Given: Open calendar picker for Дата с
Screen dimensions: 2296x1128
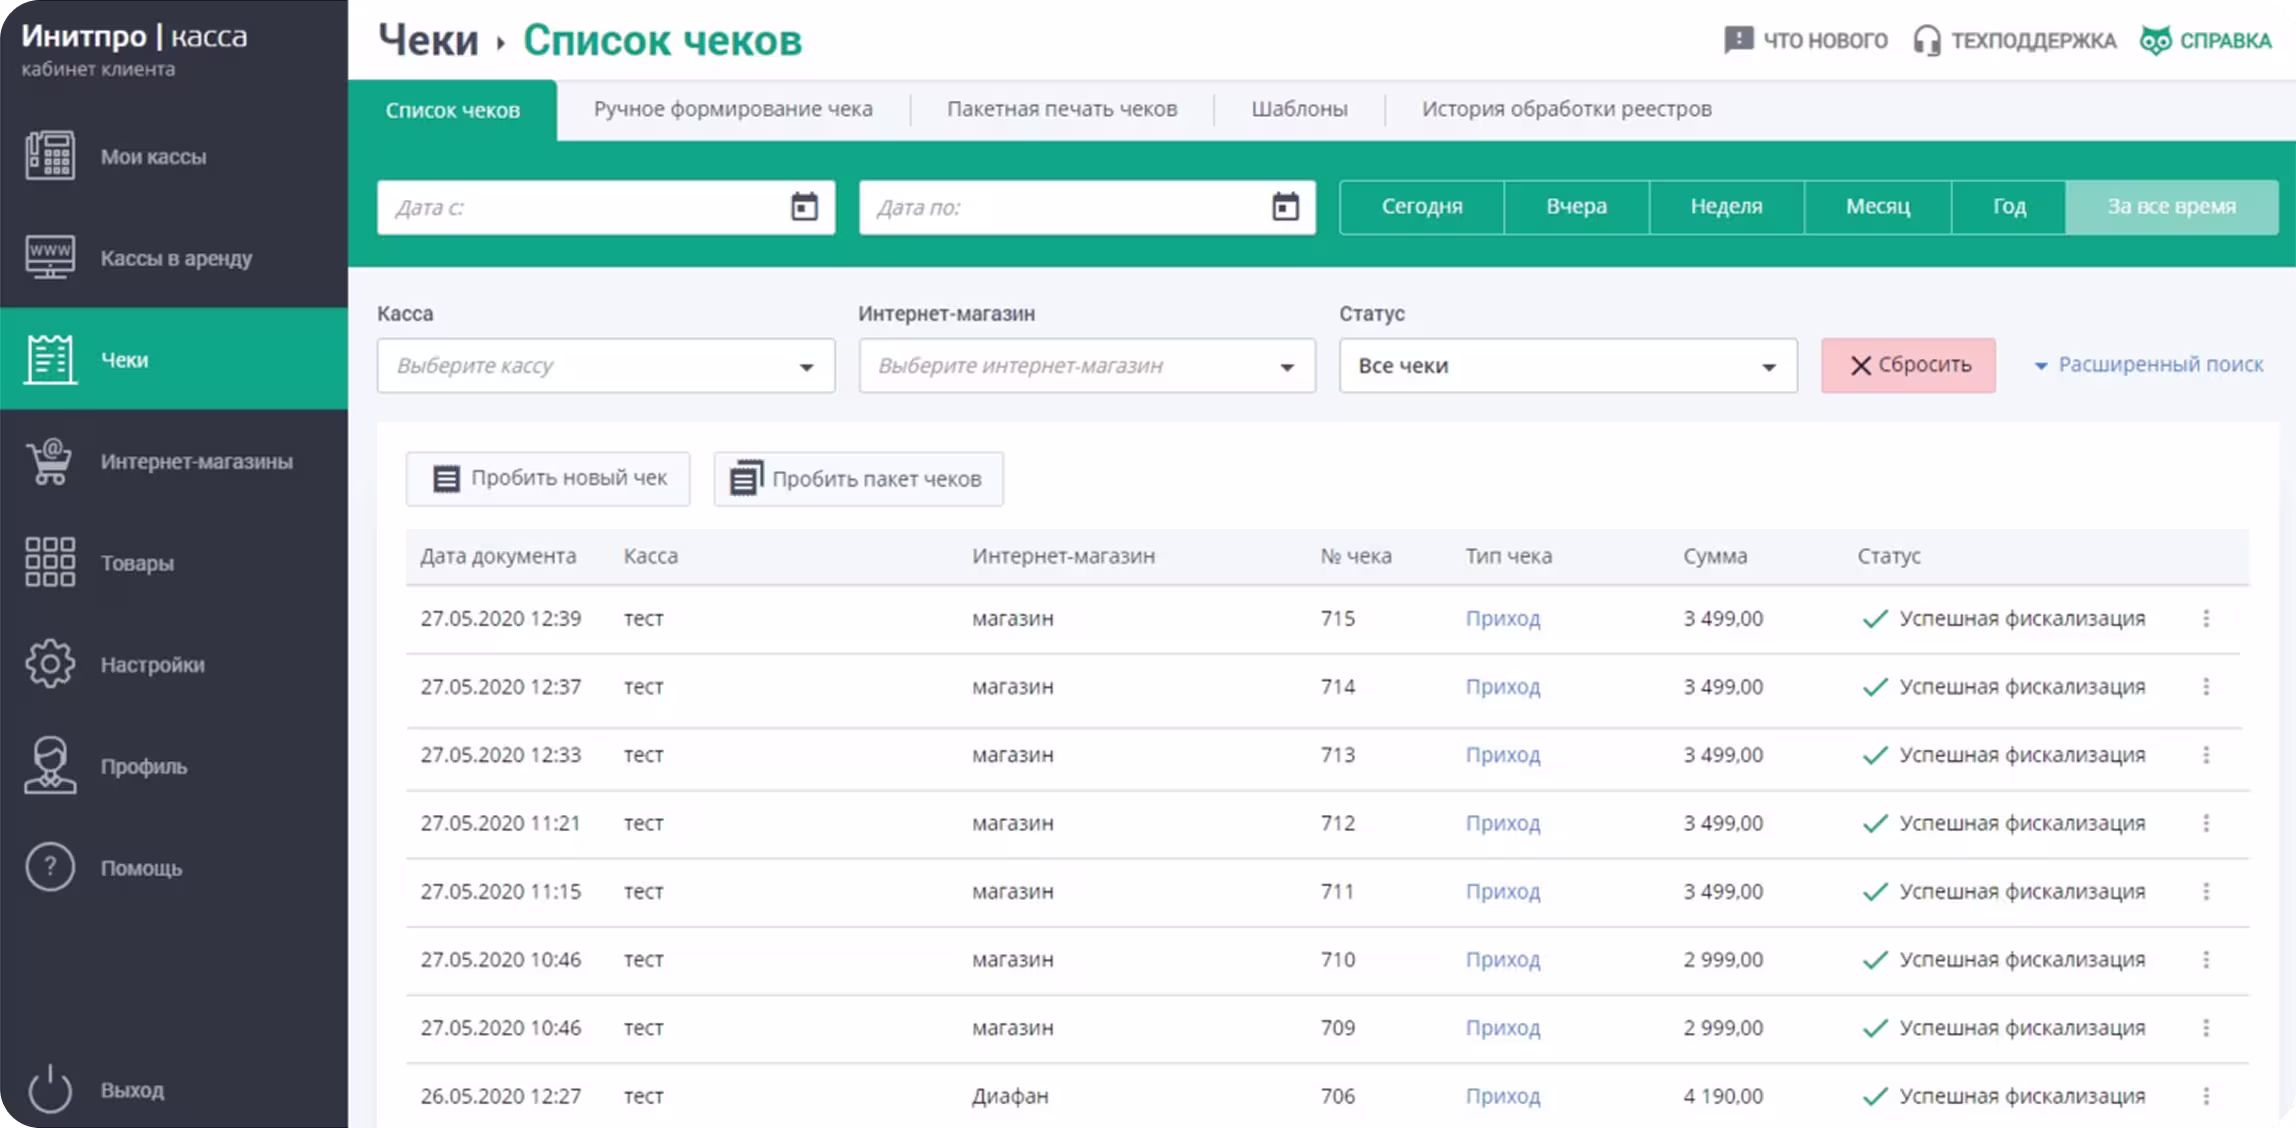Looking at the screenshot, I should pos(804,207).
